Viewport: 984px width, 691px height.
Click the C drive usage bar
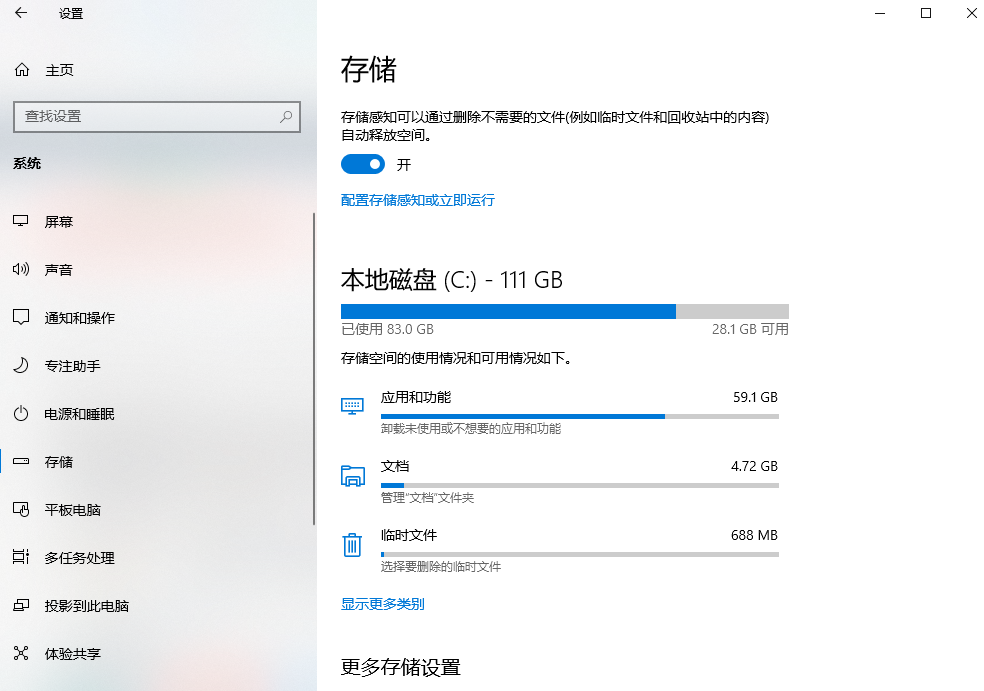(565, 311)
